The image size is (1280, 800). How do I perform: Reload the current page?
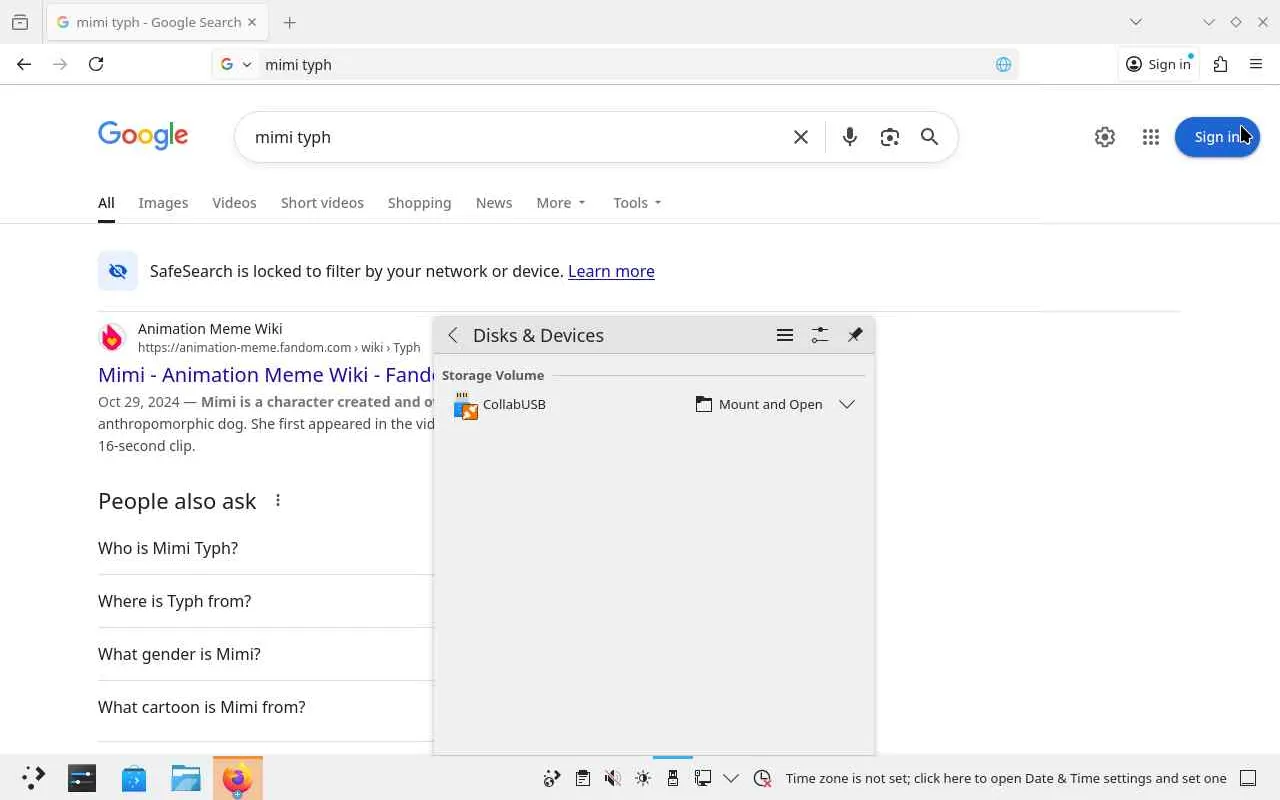click(96, 64)
